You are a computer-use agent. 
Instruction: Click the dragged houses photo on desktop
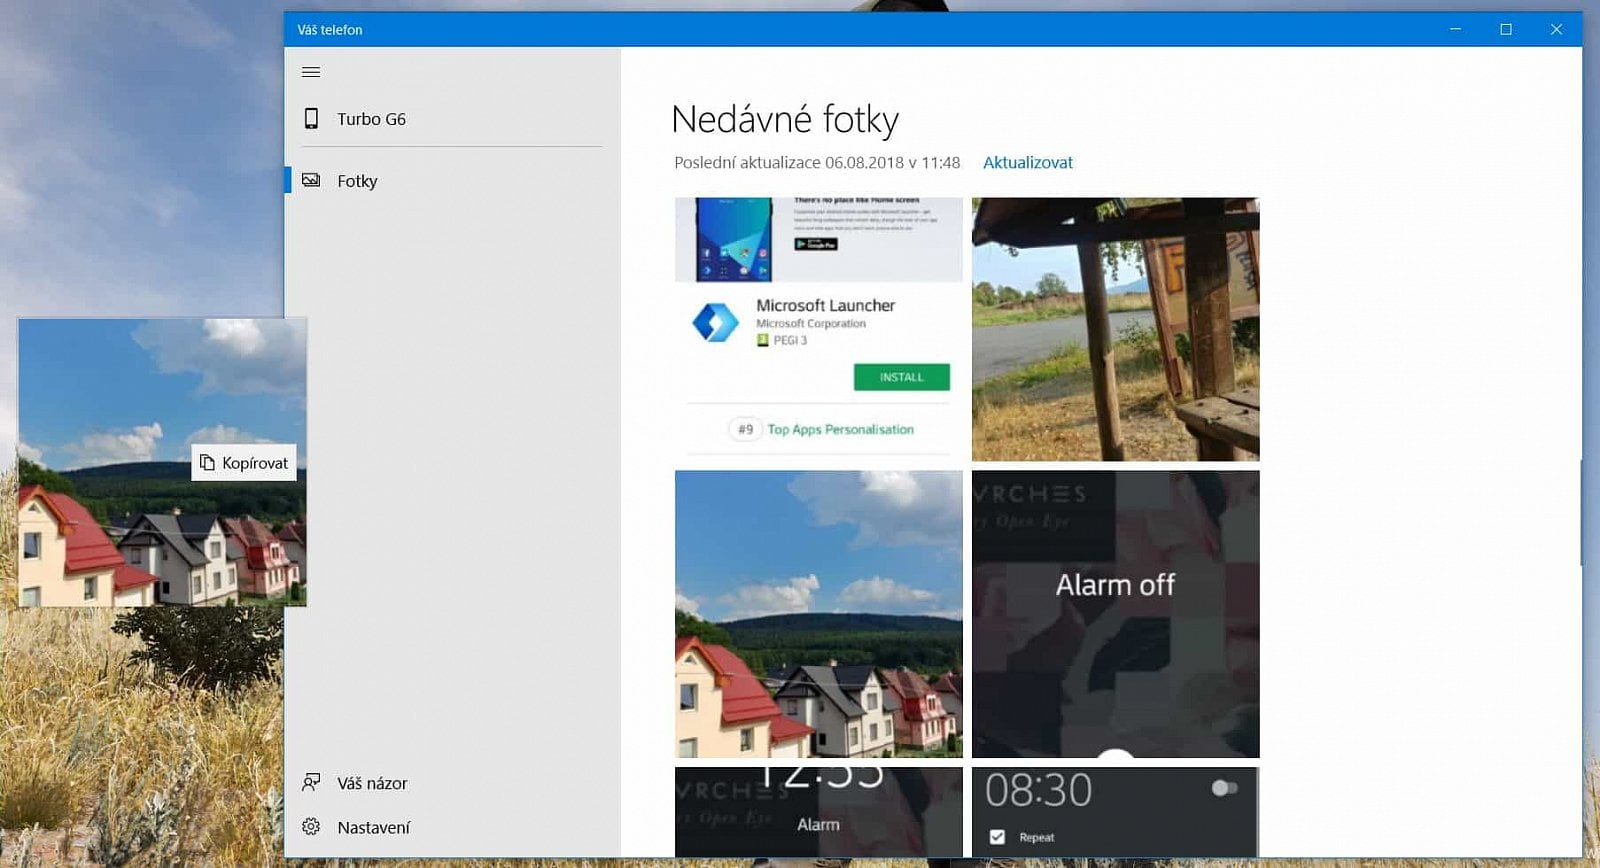click(x=162, y=462)
